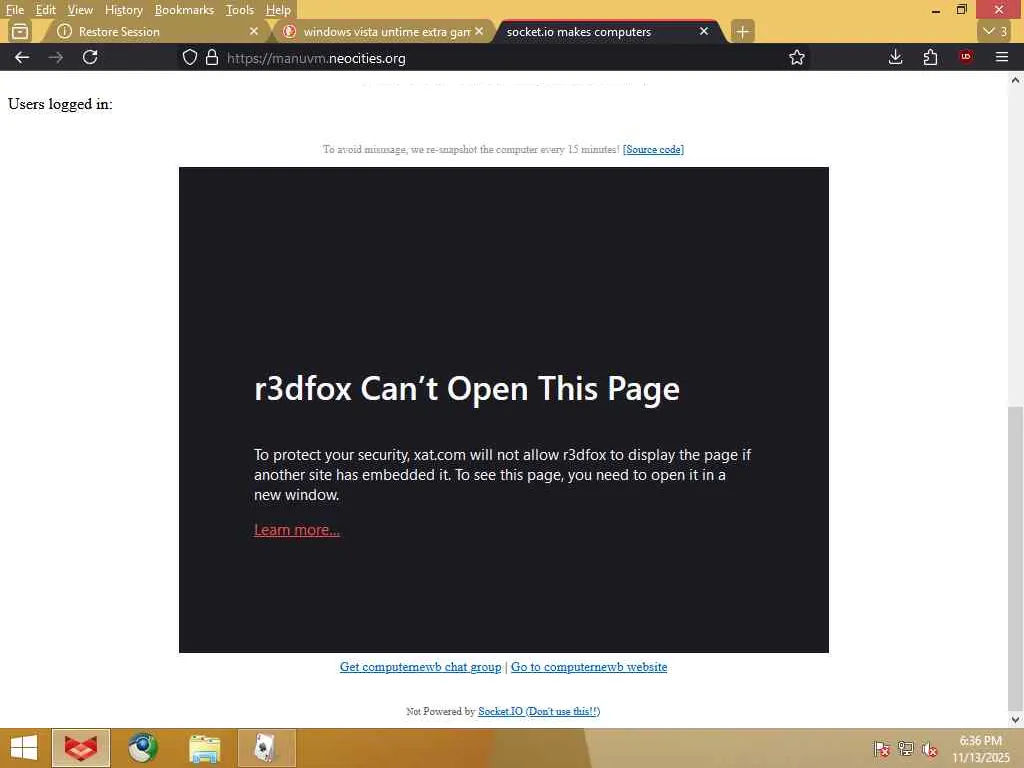Open the extensions puzzle icon

(x=931, y=57)
